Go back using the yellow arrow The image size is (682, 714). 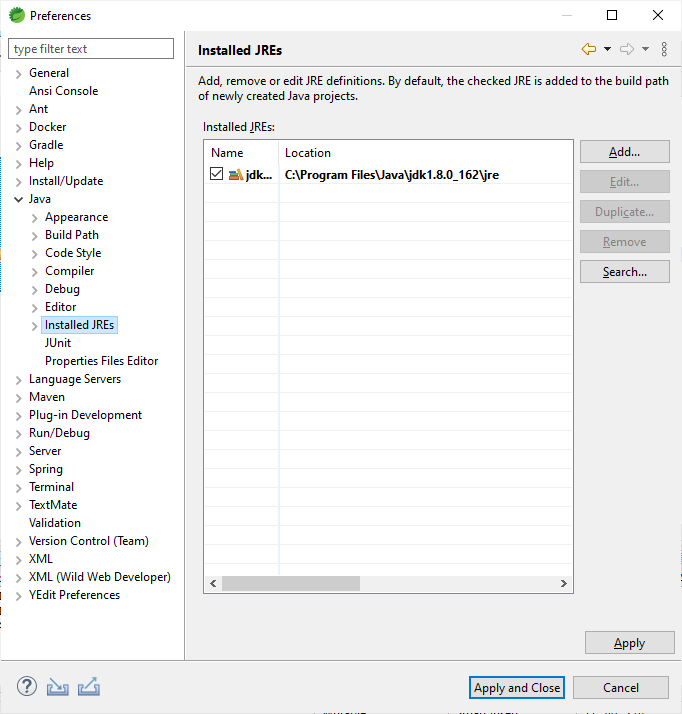click(x=589, y=50)
